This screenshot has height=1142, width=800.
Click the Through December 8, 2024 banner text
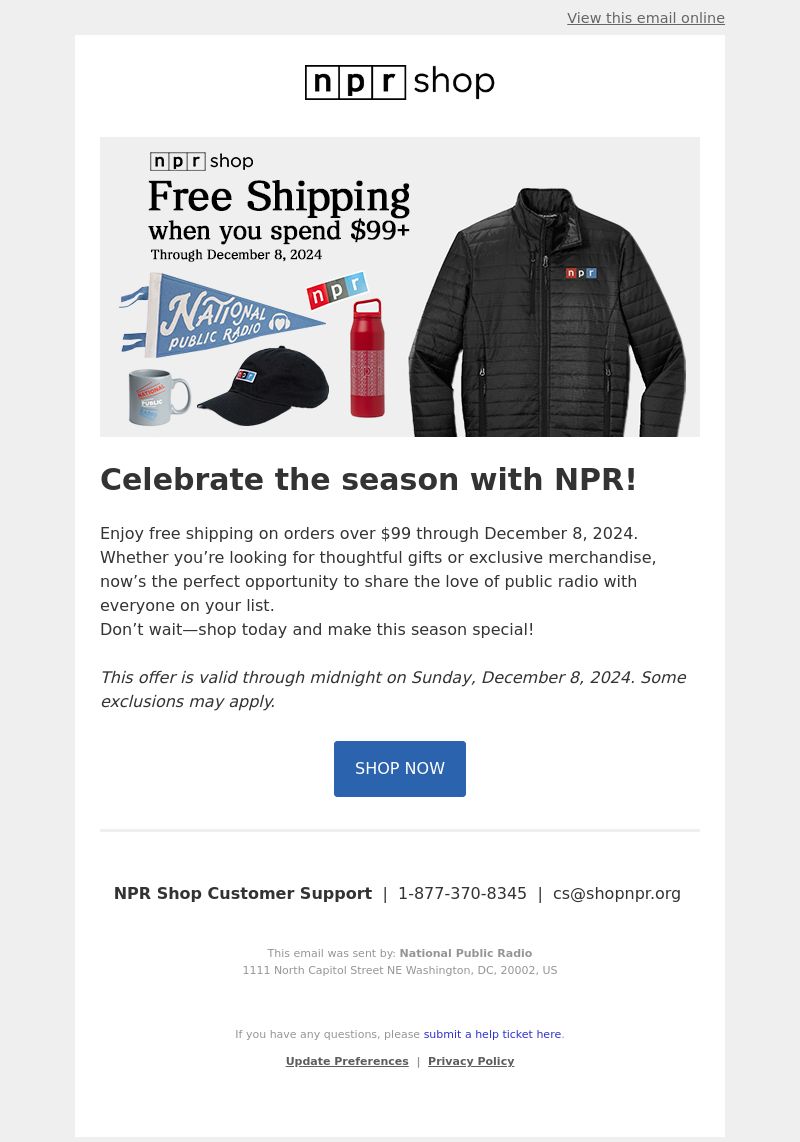(x=236, y=255)
